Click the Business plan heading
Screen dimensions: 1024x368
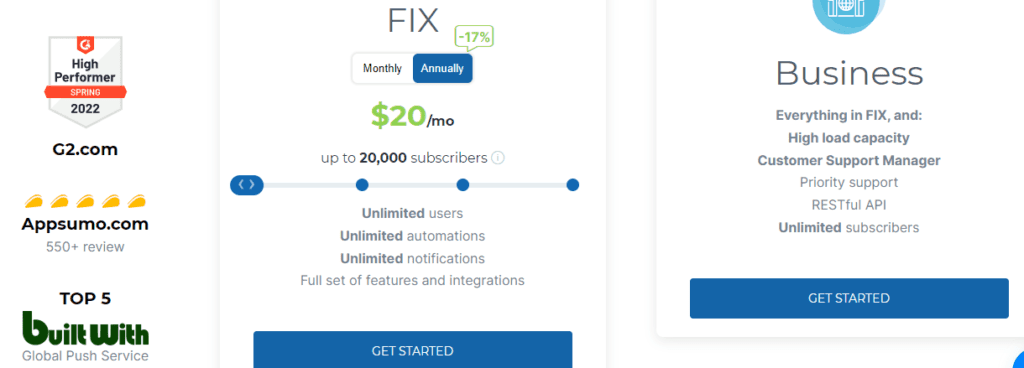point(849,73)
